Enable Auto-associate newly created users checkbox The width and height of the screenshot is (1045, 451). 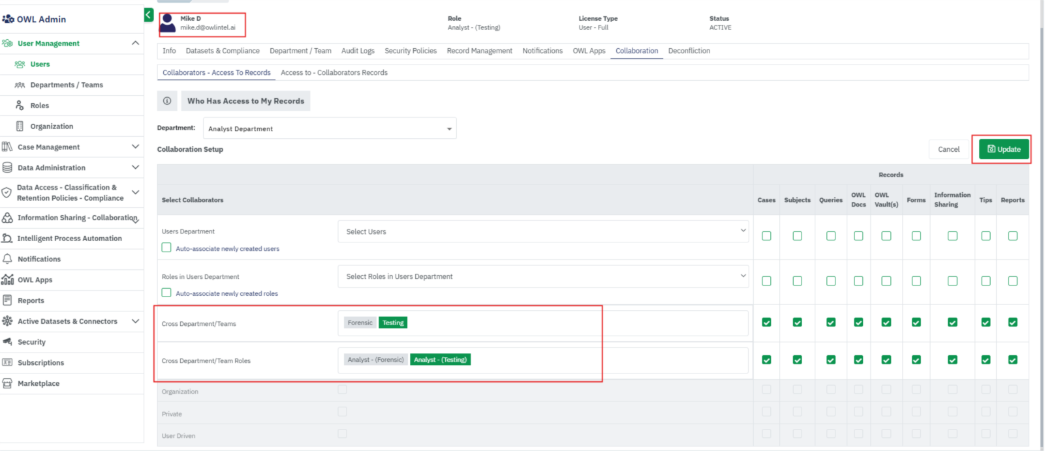(167, 247)
